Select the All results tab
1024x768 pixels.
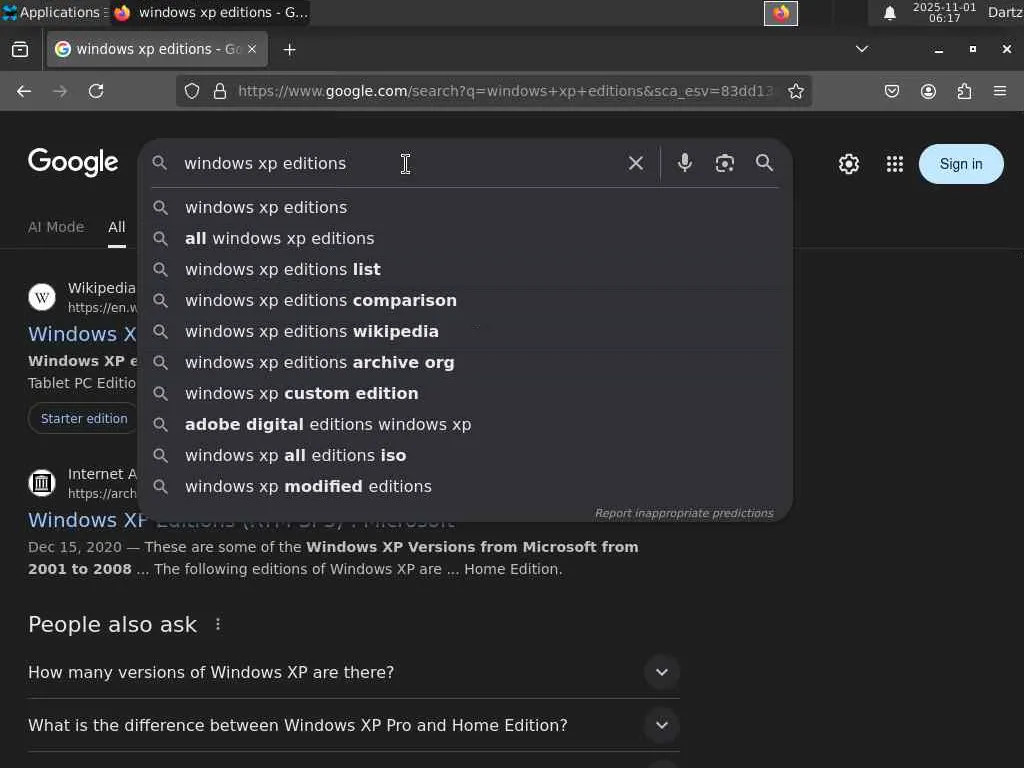(x=117, y=227)
